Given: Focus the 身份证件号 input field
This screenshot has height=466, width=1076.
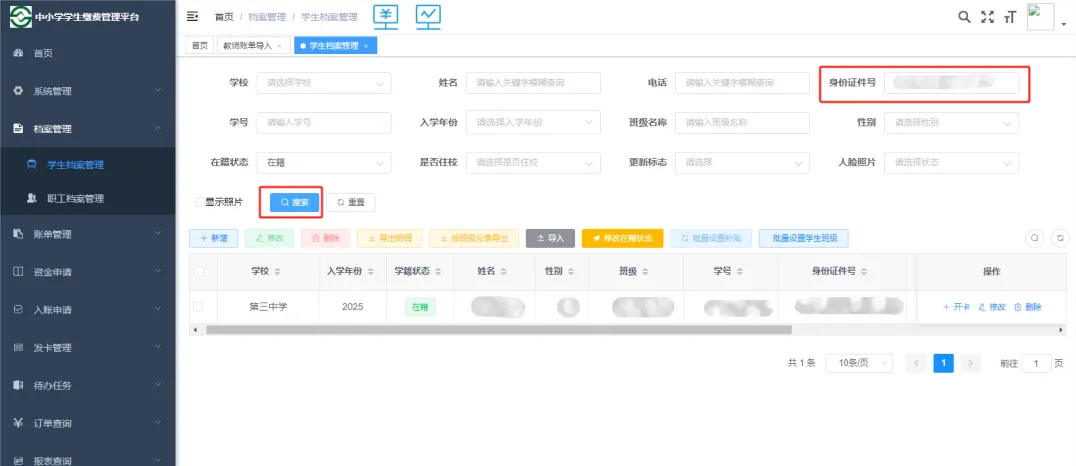Looking at the screenshot, I should click(x=951, y=83).
